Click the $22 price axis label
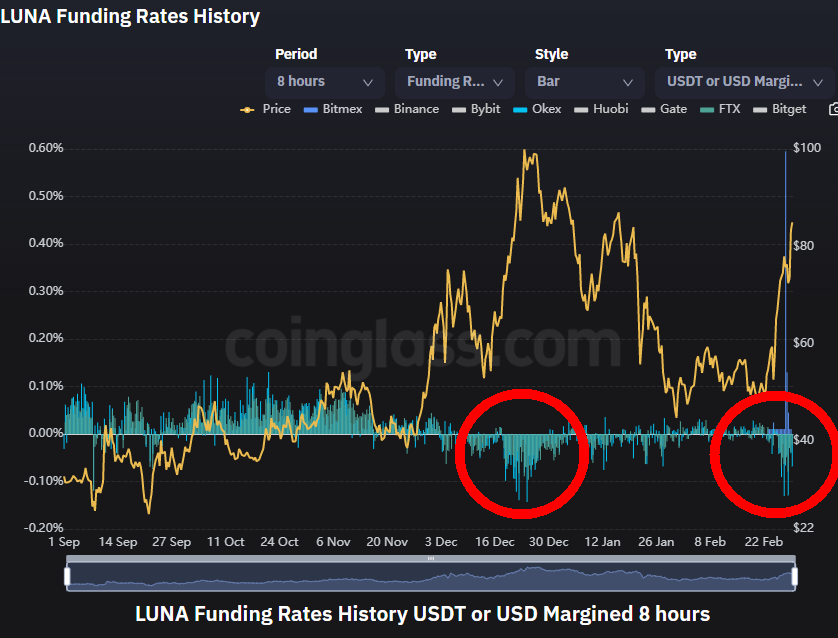 tap(803, 528)
